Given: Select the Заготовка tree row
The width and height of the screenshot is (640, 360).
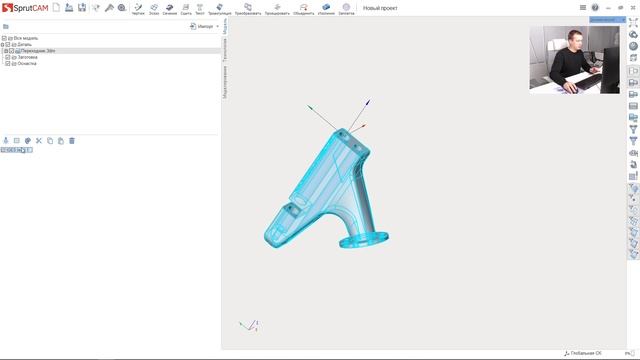Looking at the screenshot, I should [x=110, y=58].
